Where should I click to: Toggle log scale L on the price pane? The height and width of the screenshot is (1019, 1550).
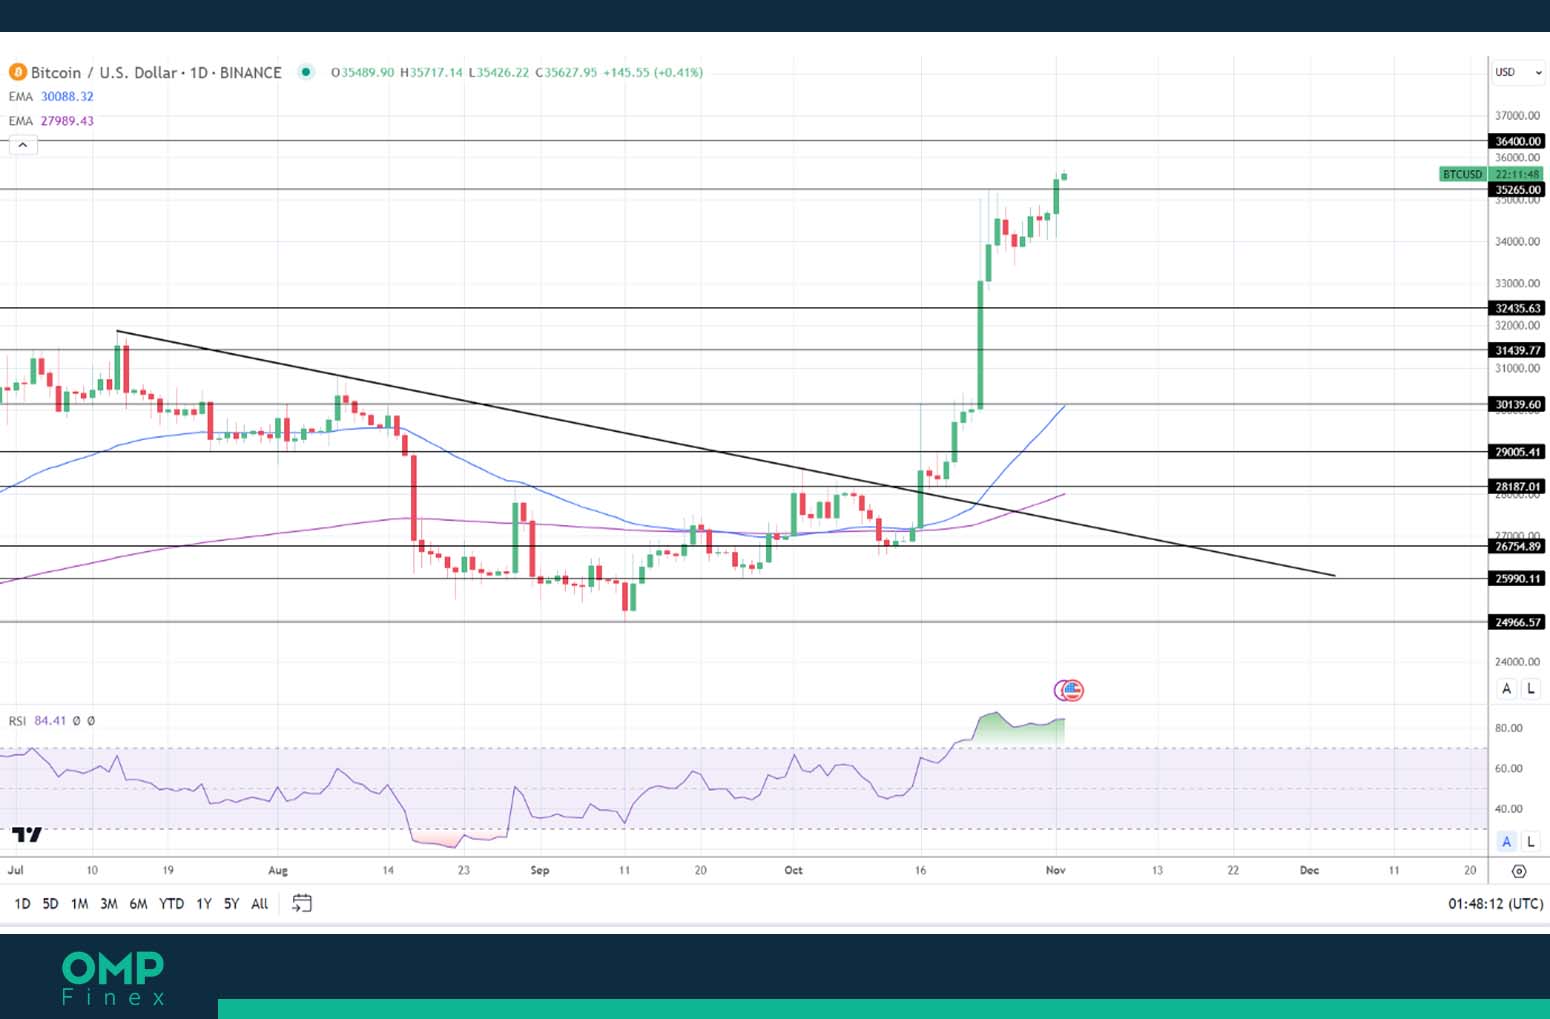click(x=1531, y=688)
